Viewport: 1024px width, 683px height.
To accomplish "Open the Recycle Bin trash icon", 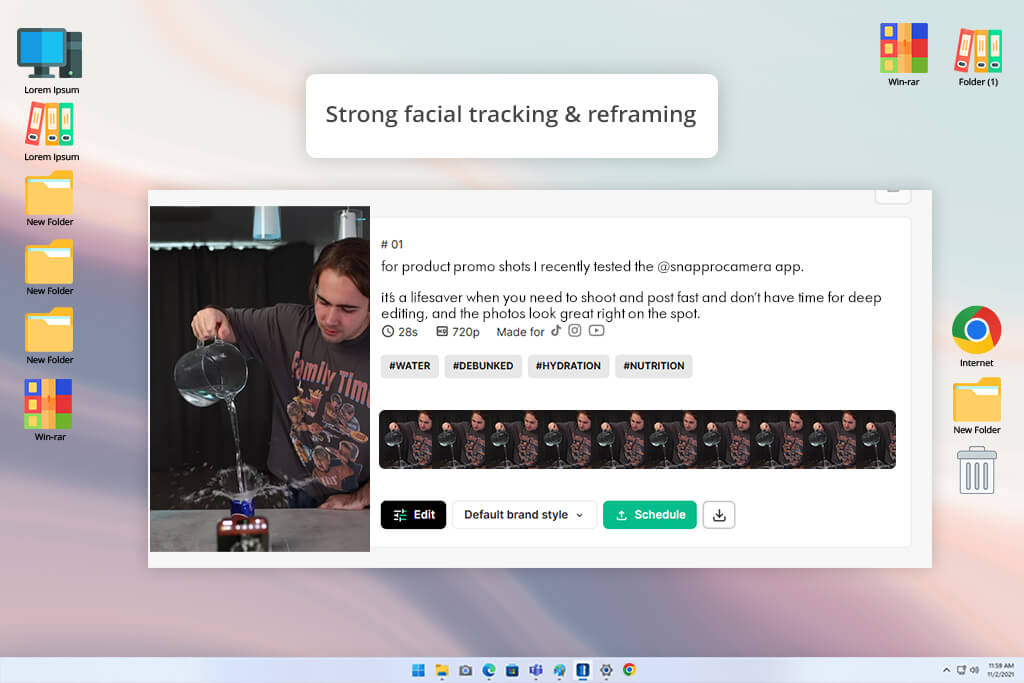I will tap(977, 470).
